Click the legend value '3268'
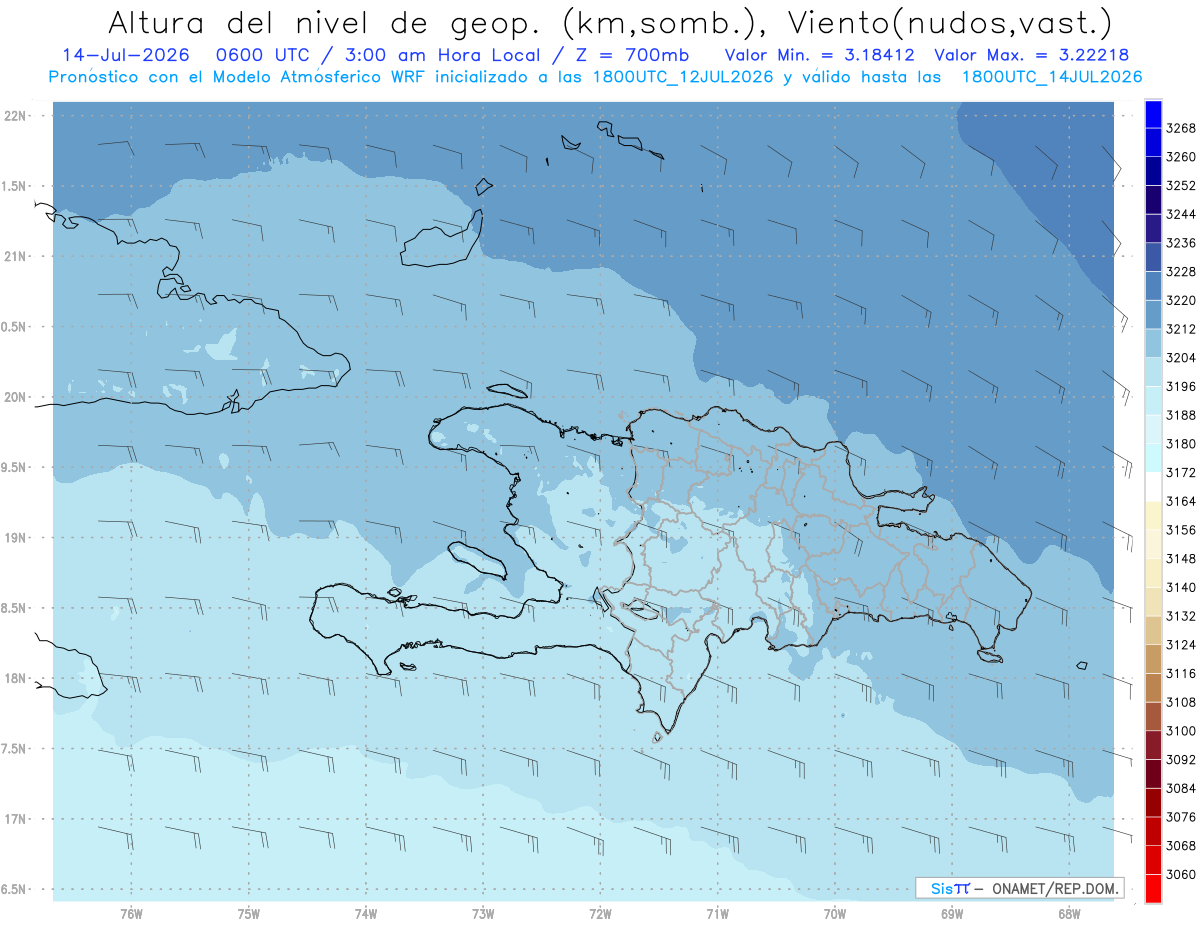 1180,128
